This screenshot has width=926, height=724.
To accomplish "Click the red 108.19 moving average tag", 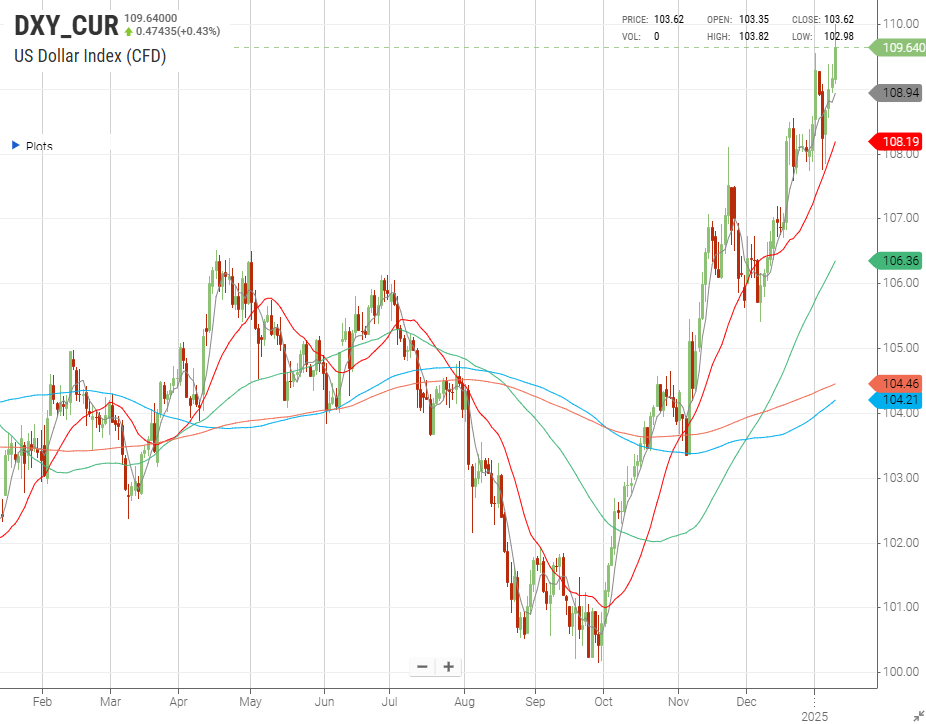I will [x=900, y=141].
